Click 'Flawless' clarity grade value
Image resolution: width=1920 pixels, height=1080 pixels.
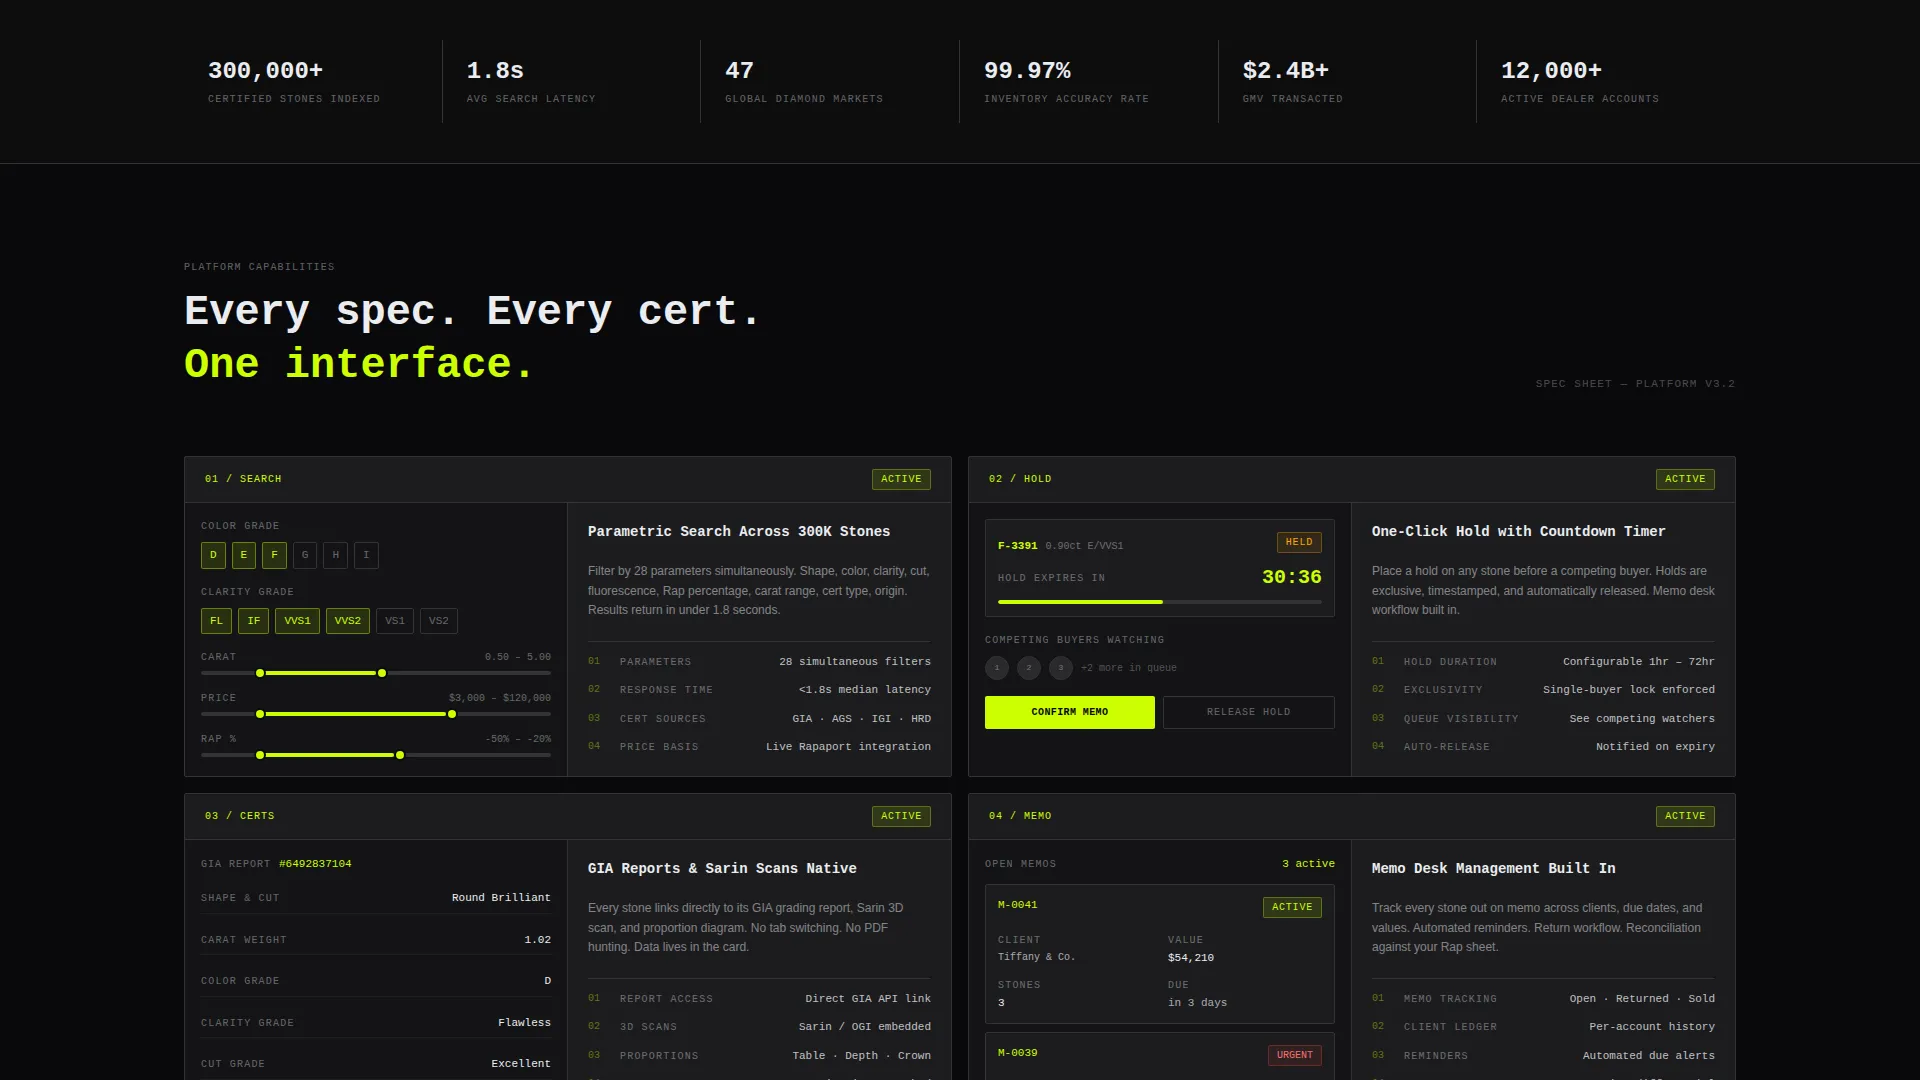[x=524, y=1023]
